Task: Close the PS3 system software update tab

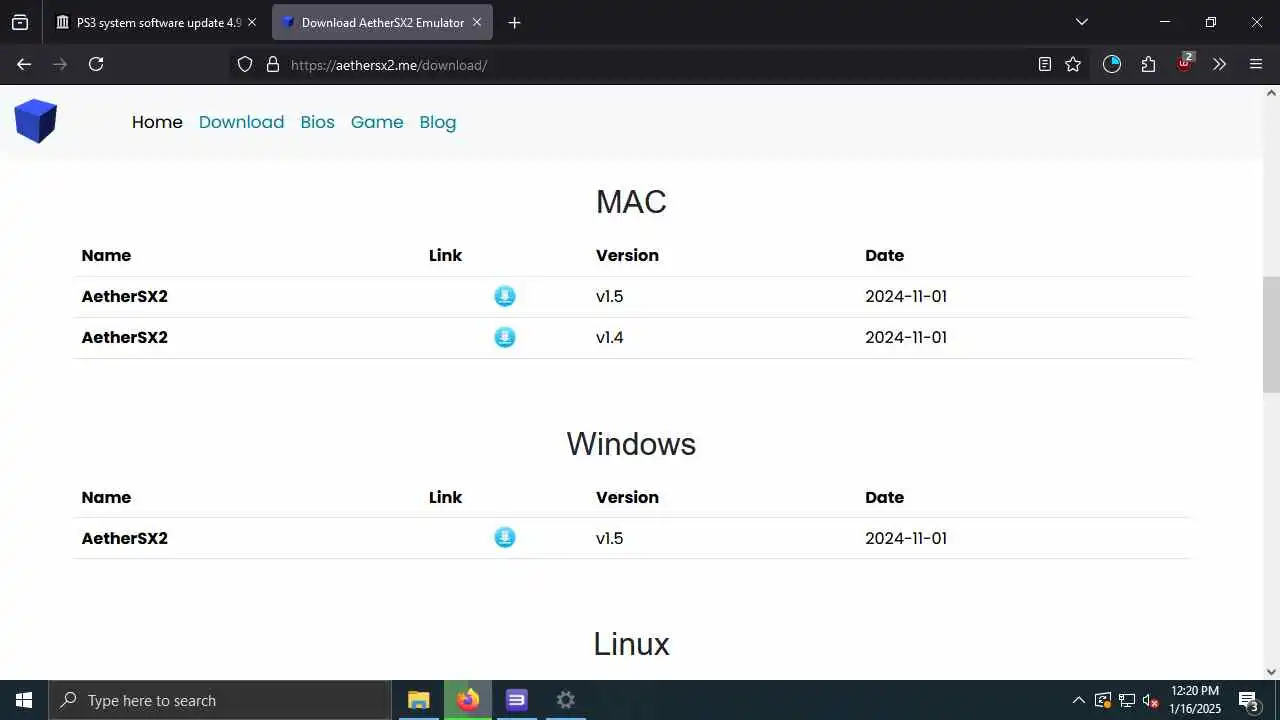Action: coord(252,22)
